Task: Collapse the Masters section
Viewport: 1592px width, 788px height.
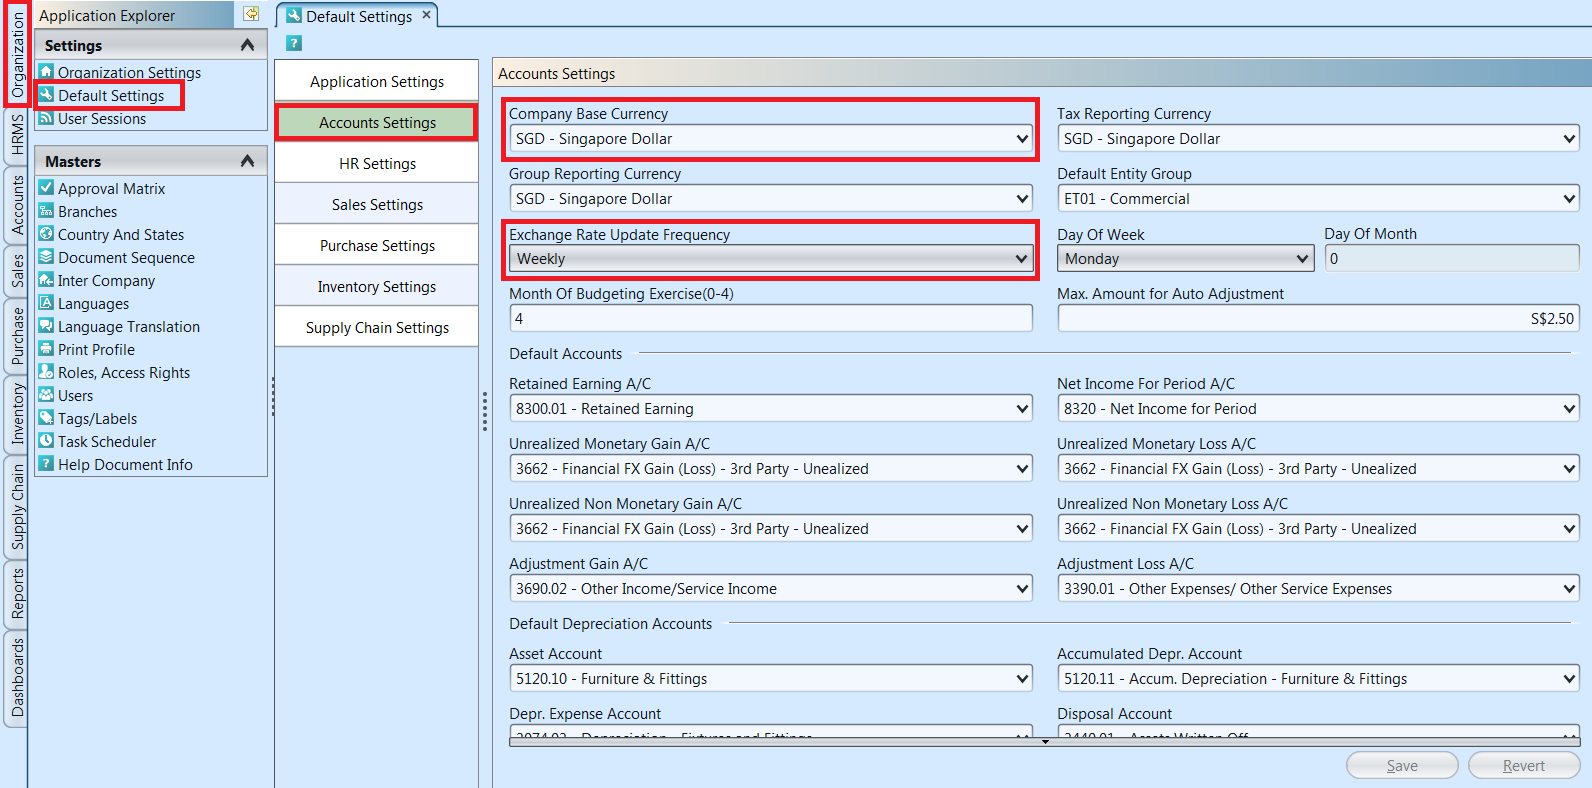Action: click(x=247, y=161)
